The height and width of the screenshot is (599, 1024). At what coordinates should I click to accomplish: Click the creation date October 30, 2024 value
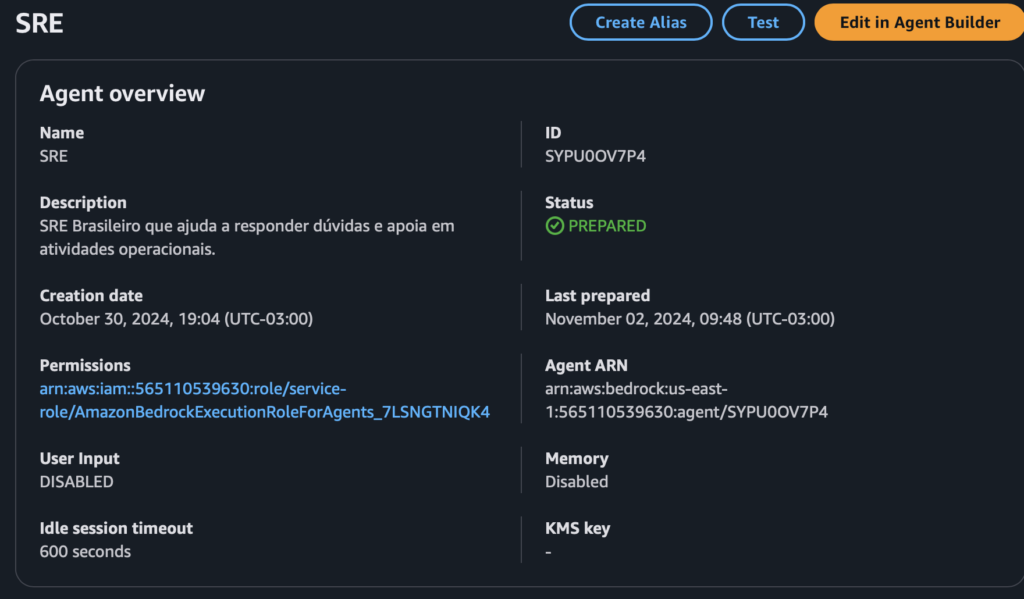[x=176, y=319]
